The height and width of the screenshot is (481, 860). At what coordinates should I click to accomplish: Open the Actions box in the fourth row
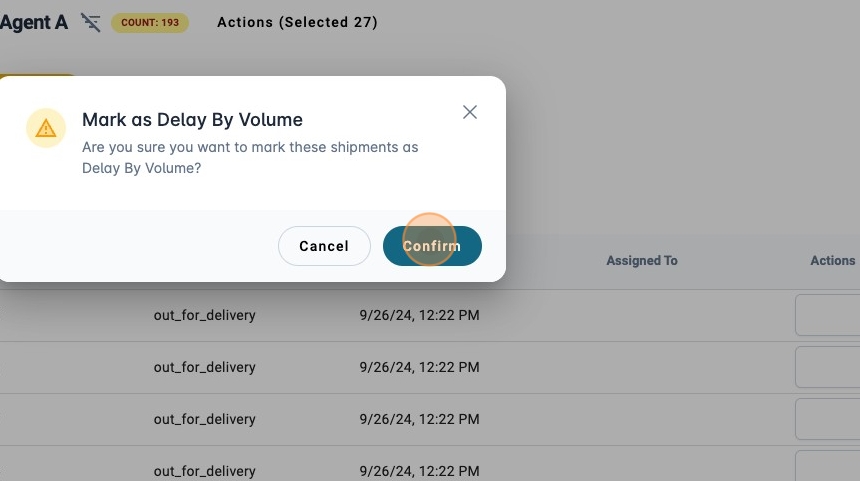pyautogui.click(x=828, y=468)
